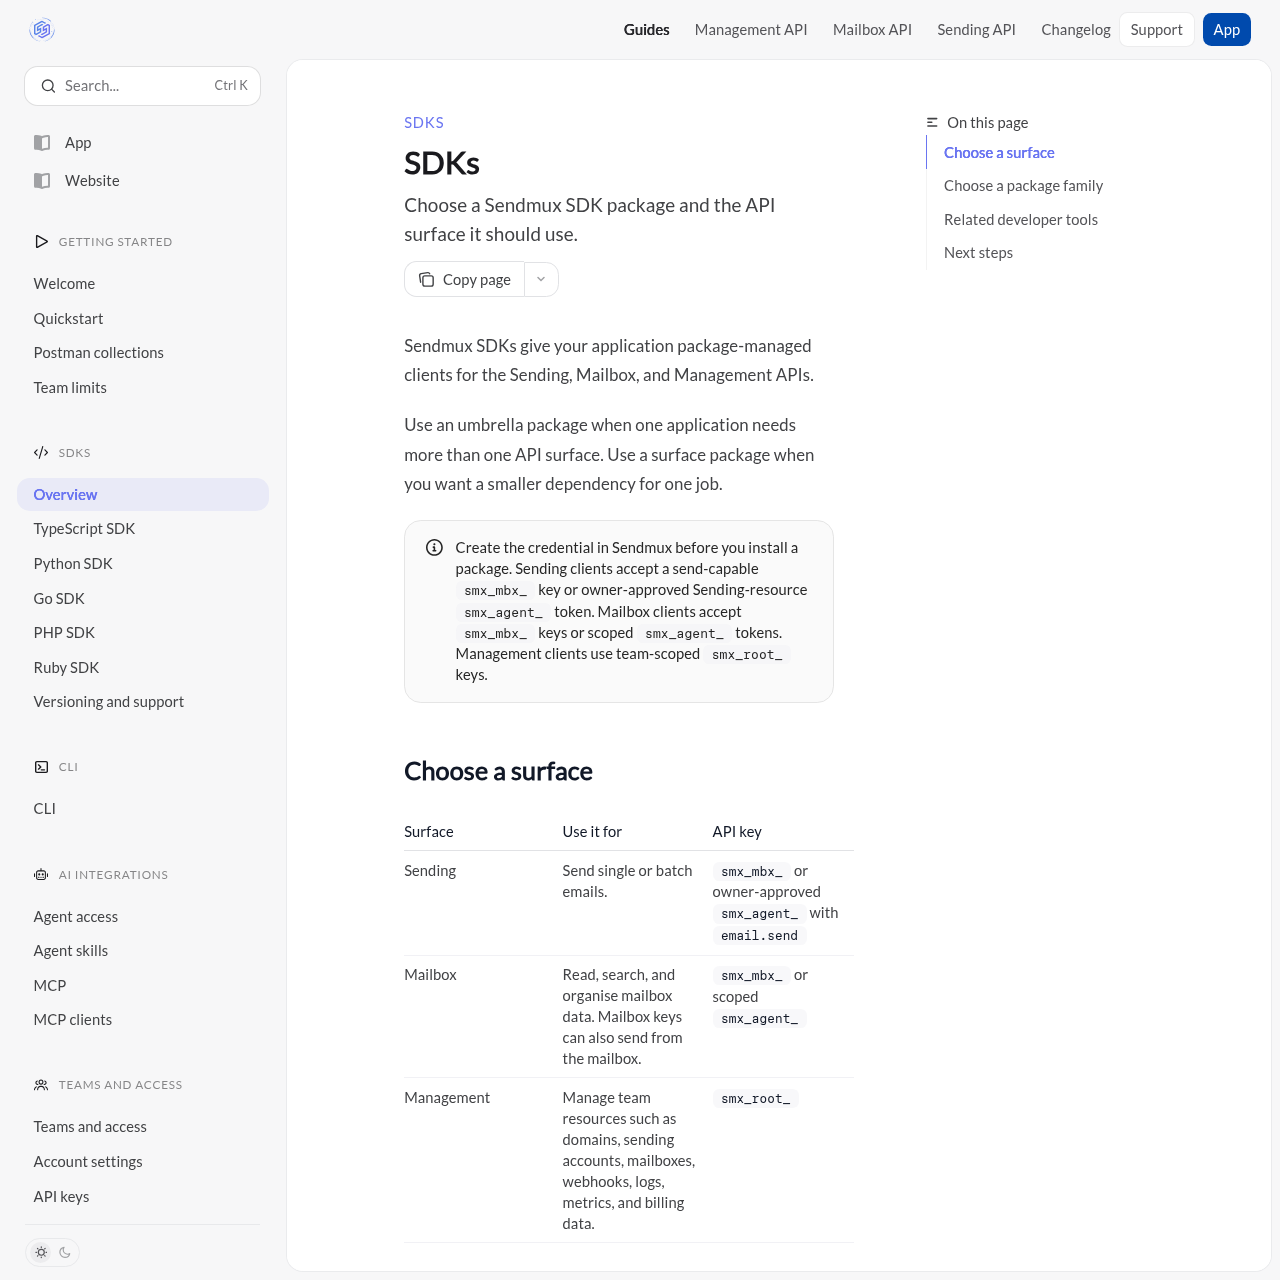Click the copy icon in Copy page

(x=427, y=279)
